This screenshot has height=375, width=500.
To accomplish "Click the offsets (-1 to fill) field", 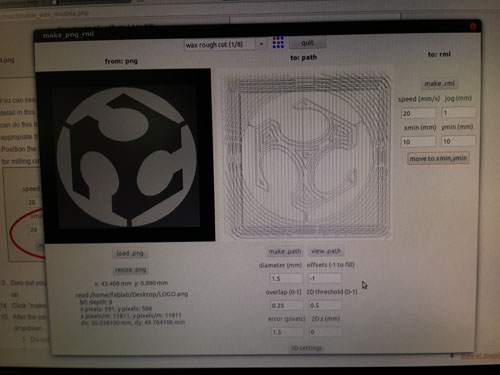I will (x=325, y=278).
